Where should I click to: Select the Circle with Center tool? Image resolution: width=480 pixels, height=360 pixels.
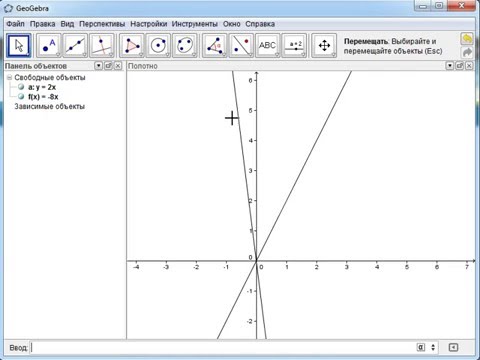[158, 45]
